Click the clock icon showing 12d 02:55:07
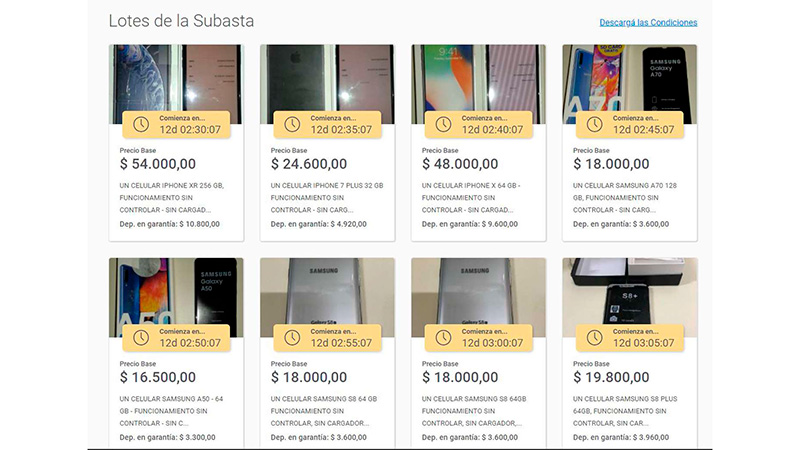This screenshot has height=450, width=800. (292, 338)
